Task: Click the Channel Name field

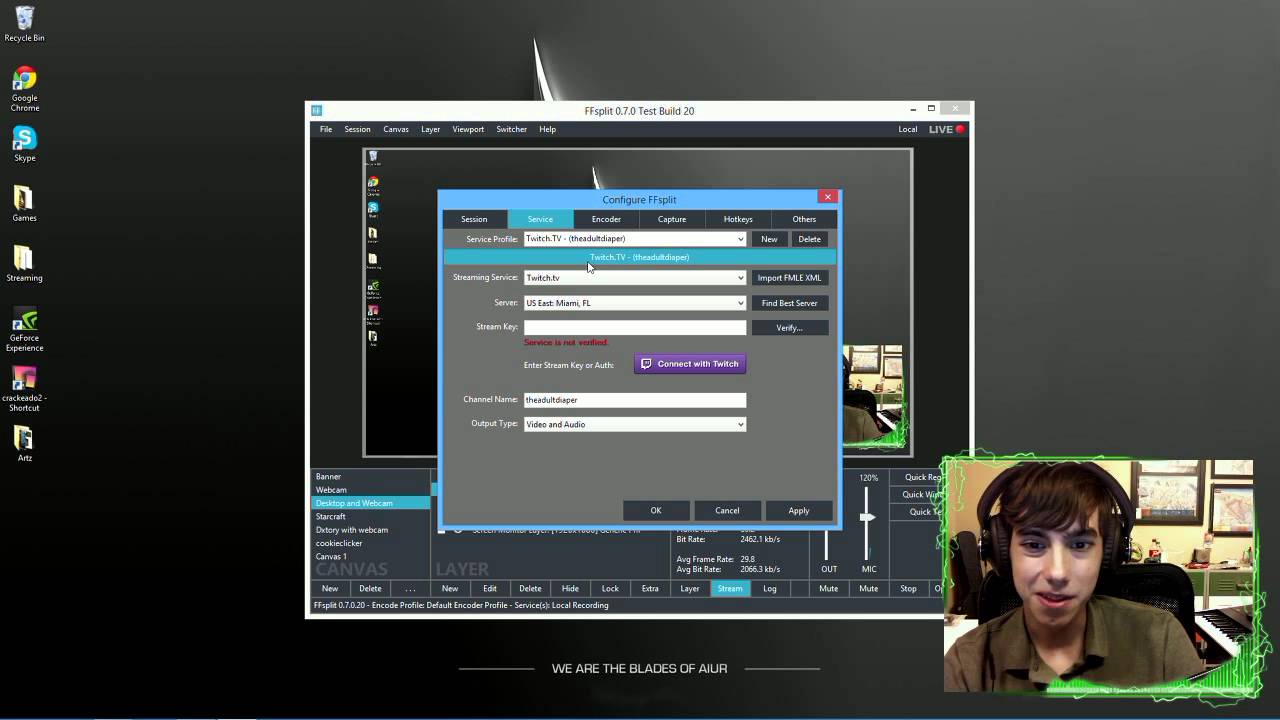Action: tap(635, 400)
